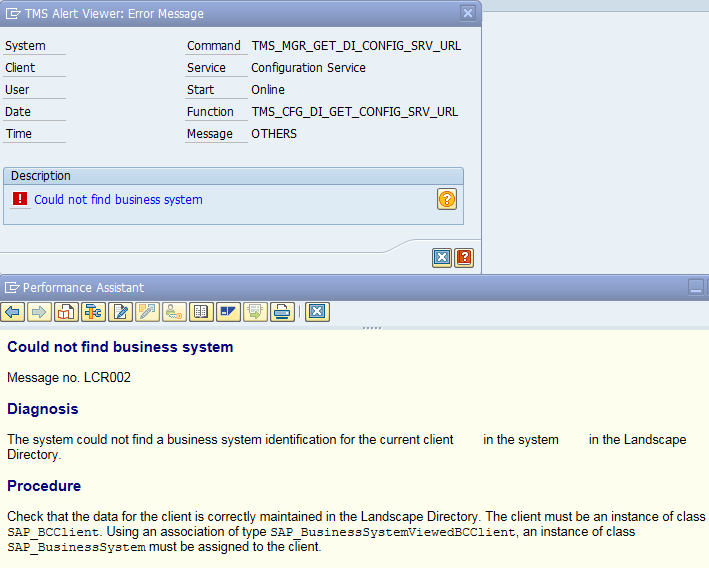The width and height of the screenshot is (709, 568).
Task: Click 'Message no. LCR002' text
Action: click(x=69, y=378)
